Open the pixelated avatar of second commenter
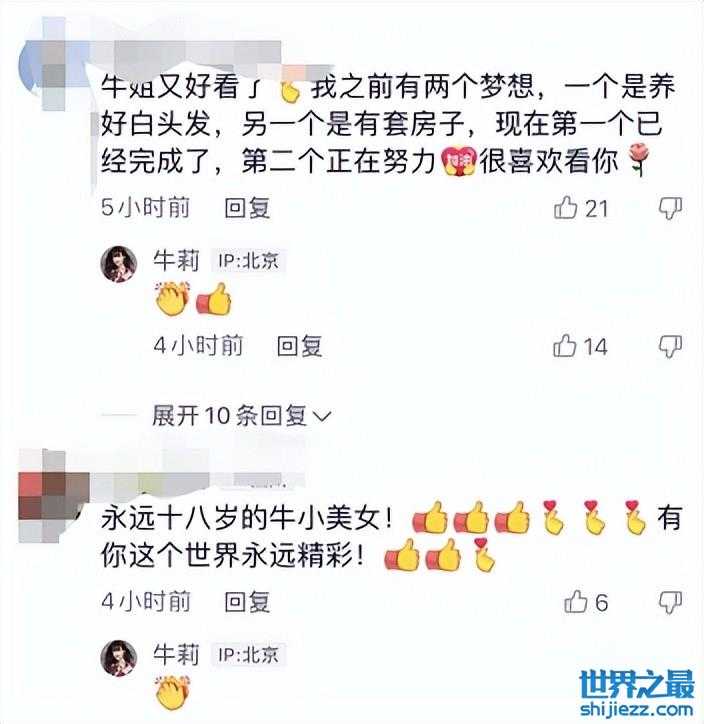Screen dimensions: 704x724 pos(52,496)
